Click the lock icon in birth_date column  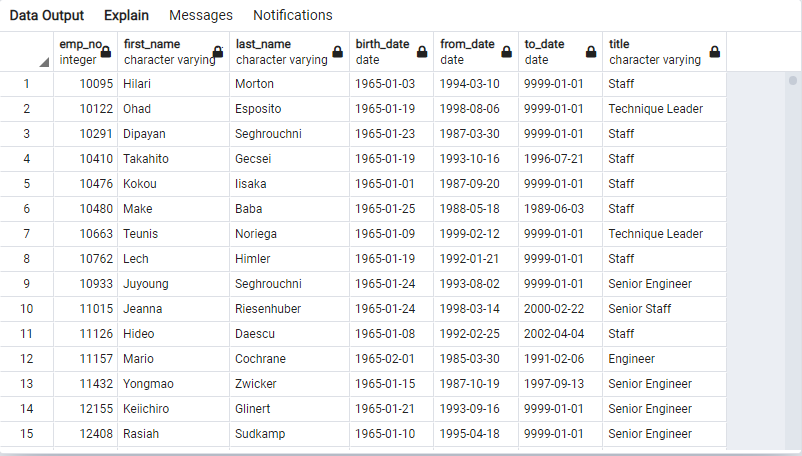(421, 52)
